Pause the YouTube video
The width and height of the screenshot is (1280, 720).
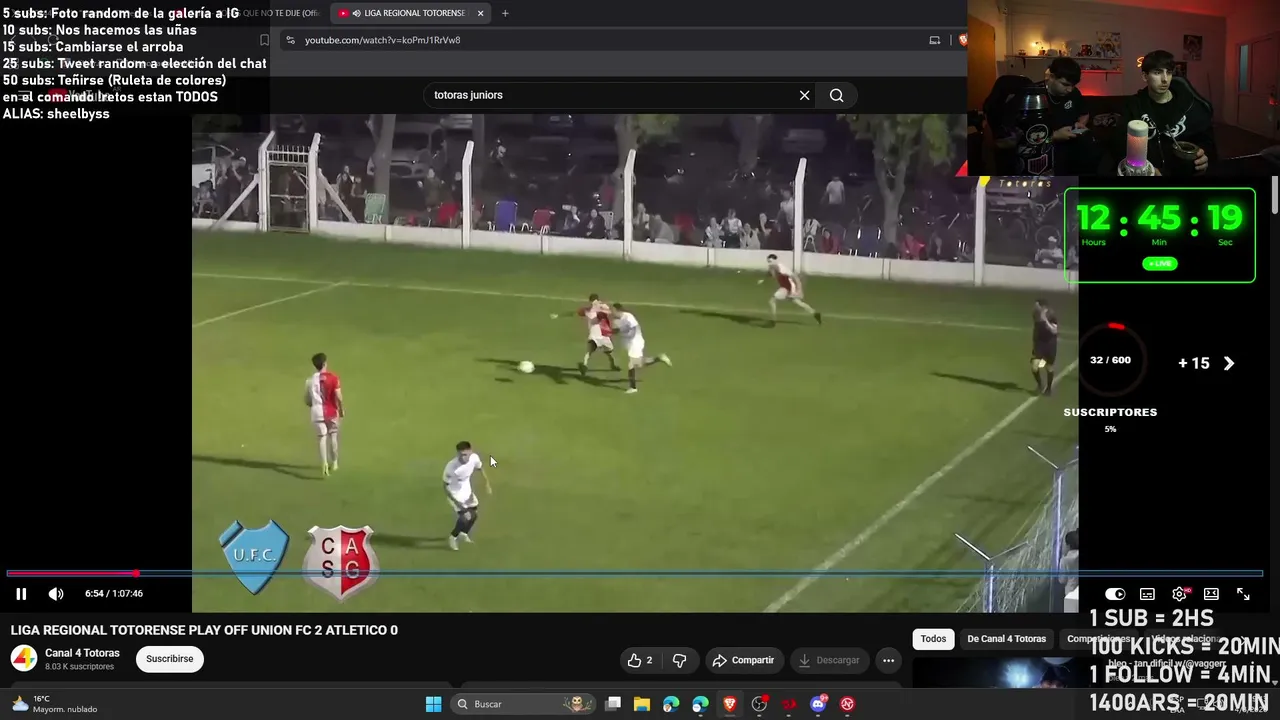[x=21, y=594]
